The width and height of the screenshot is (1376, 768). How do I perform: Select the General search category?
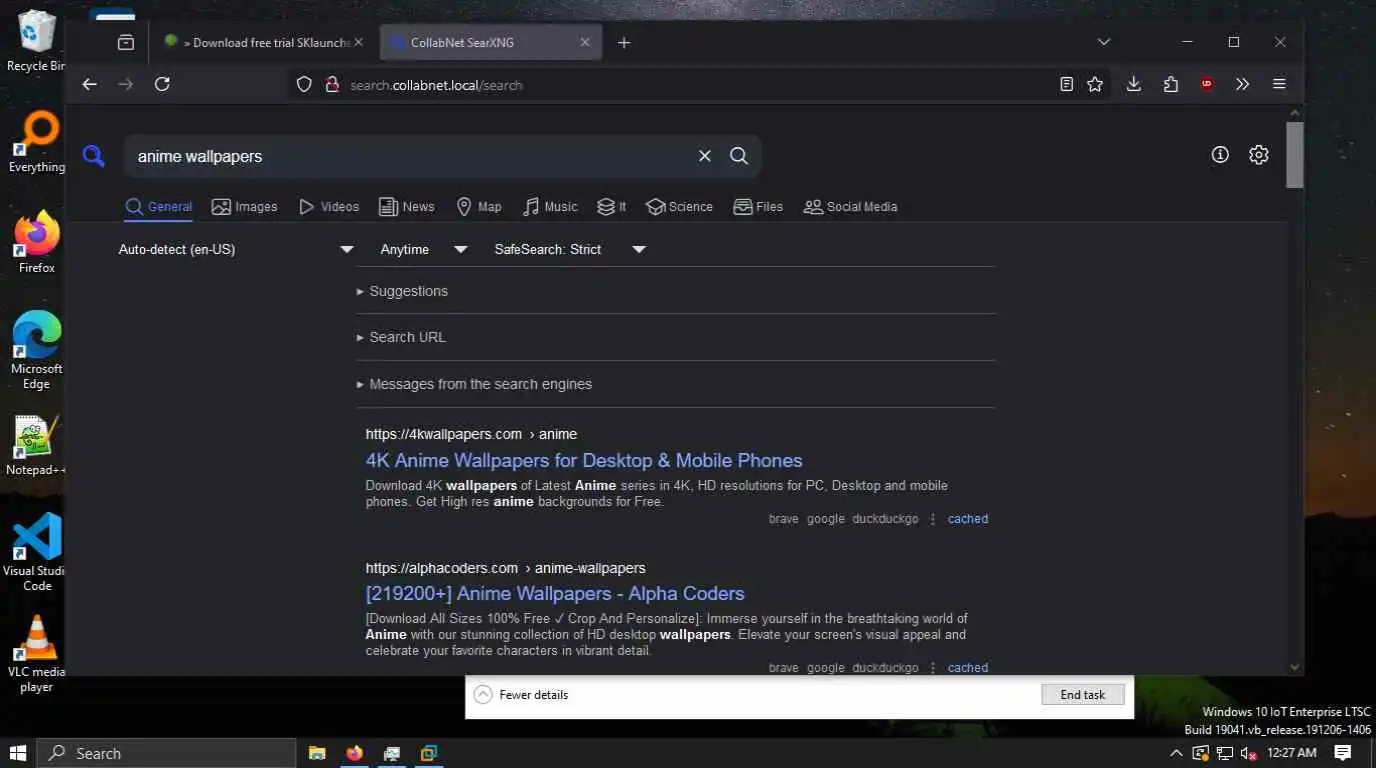(158, 207)
